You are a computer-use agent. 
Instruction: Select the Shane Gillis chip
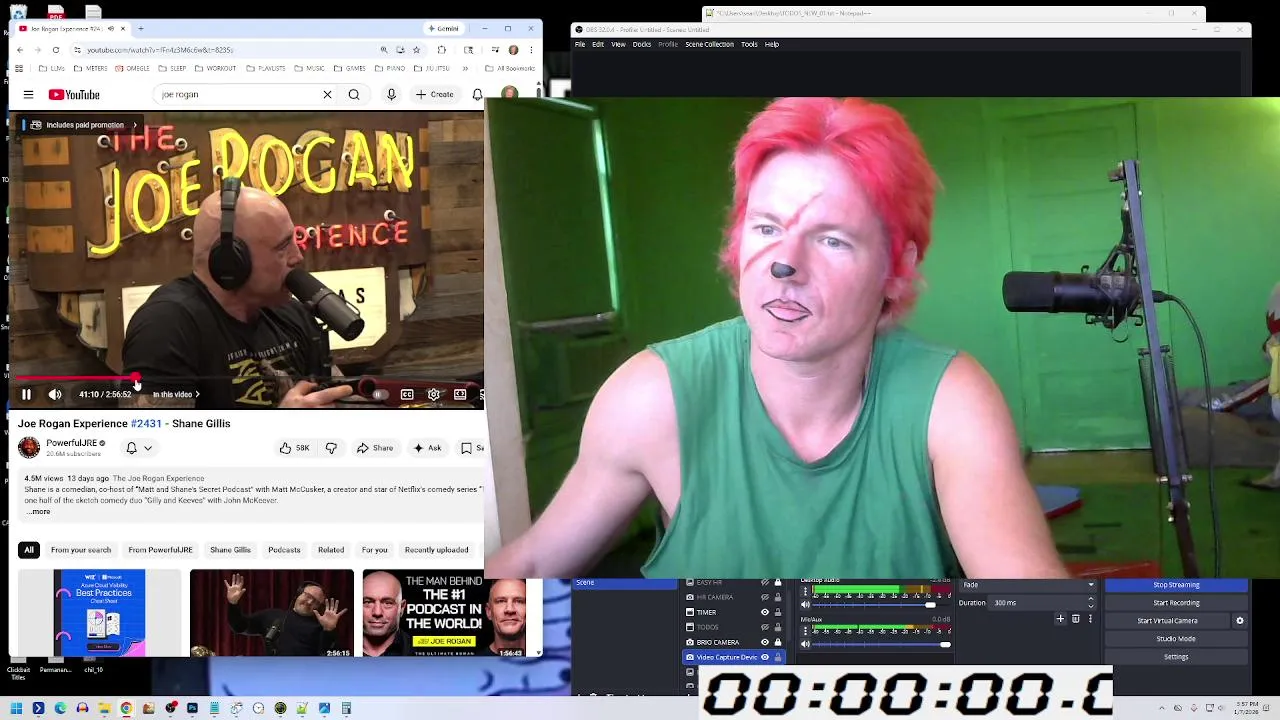(230, 550)
